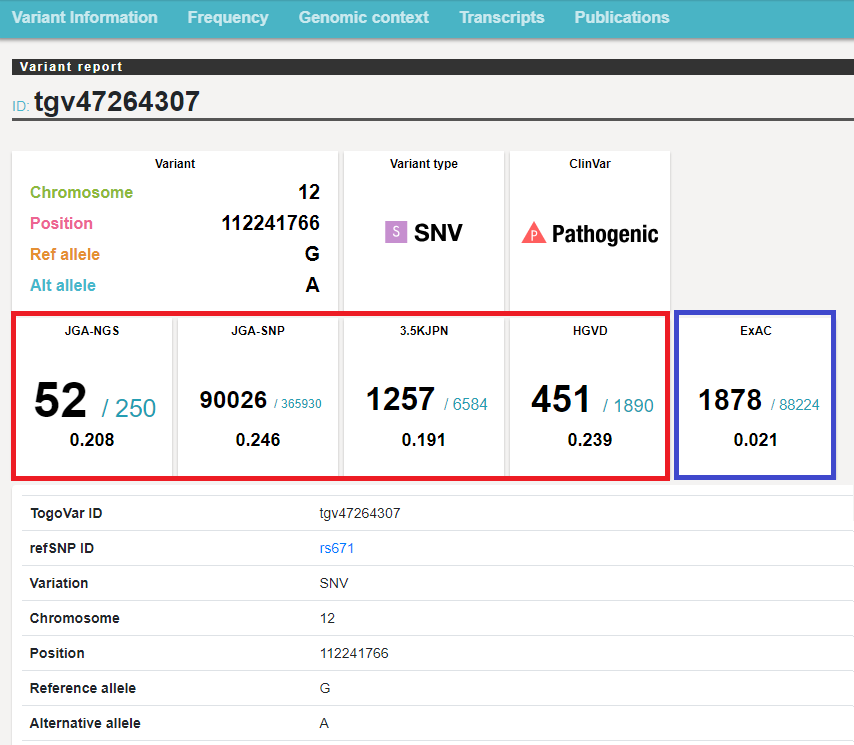854x745 pixels.
Task: Click the Chromosome label in Variant card
Action: click(81, 193)
